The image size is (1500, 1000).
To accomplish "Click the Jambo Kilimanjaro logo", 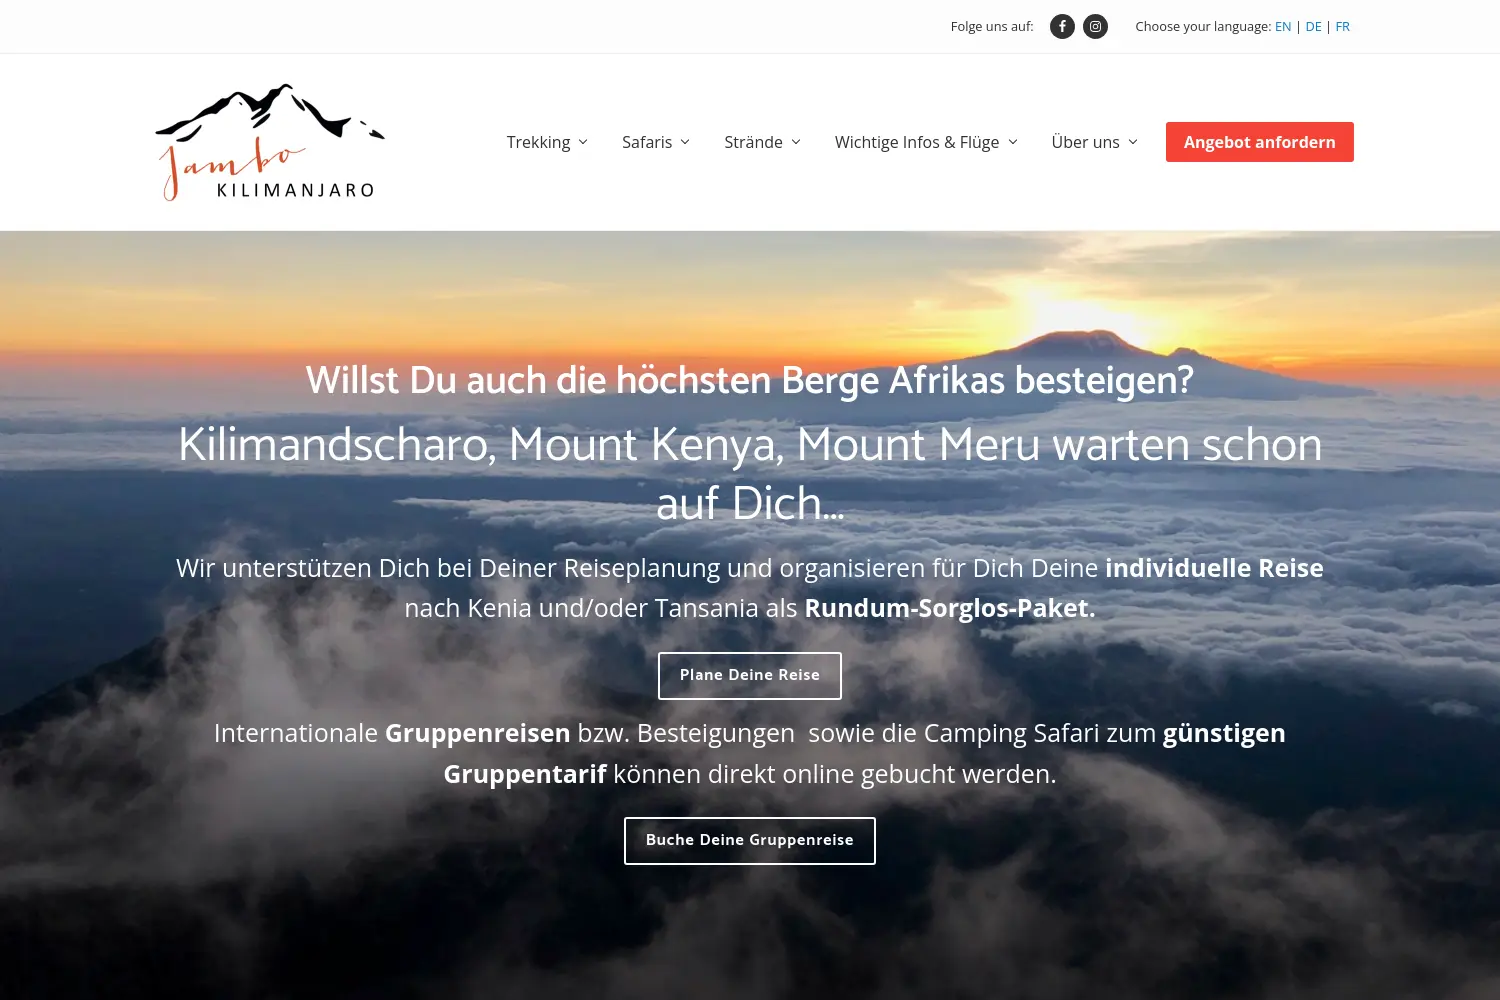I will click(x=270, y=142).
